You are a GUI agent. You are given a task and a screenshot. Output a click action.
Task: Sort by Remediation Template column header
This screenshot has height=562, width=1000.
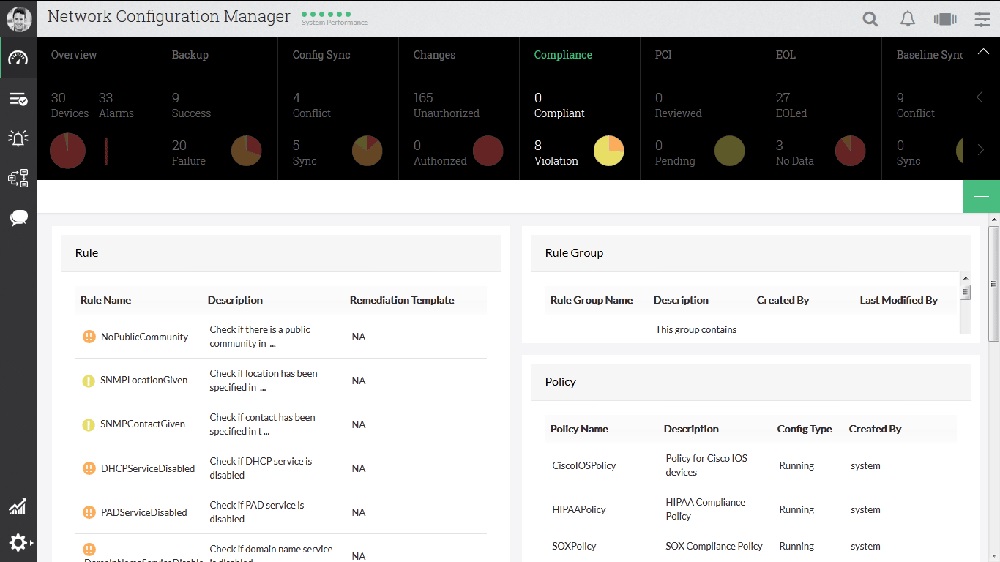tap(402, 300)
